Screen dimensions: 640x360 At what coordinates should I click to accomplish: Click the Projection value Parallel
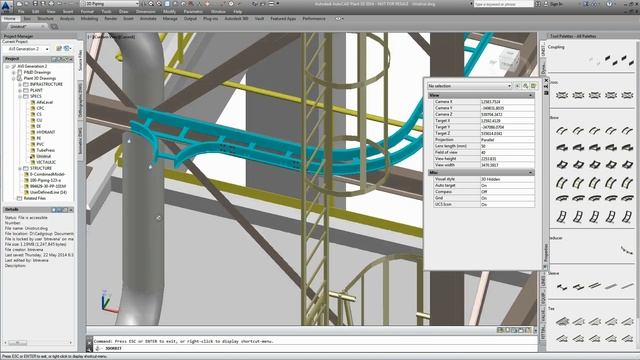tap(507, 140)
